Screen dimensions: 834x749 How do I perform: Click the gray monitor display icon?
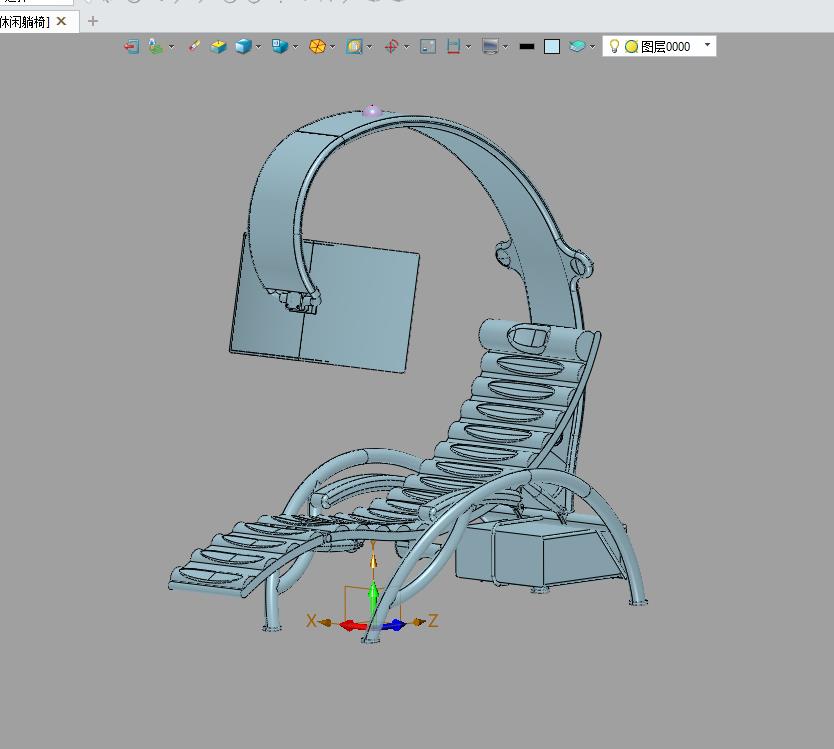click(x=490, y=47)
